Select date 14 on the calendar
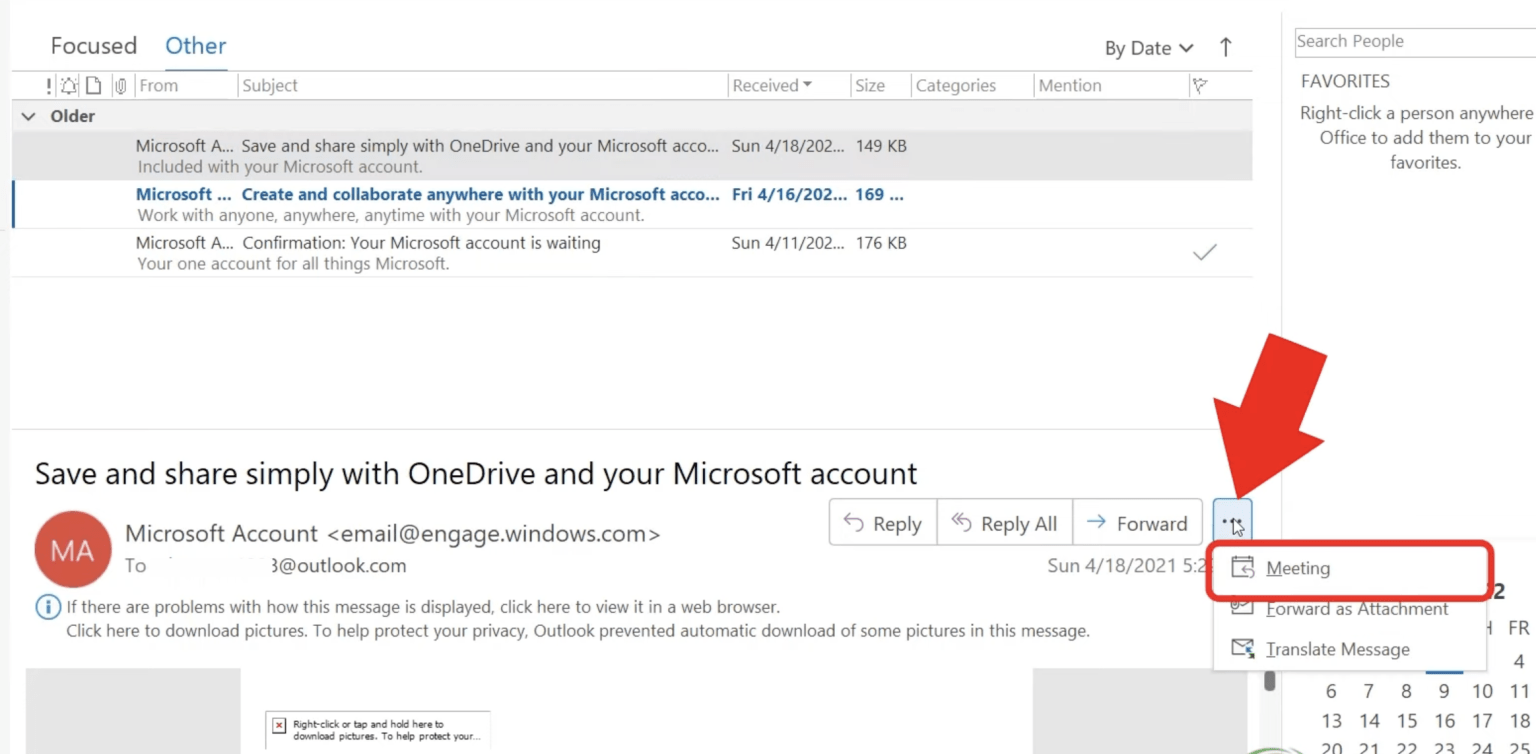Viewport: 1536px width, 754px height. [1369, 720]
